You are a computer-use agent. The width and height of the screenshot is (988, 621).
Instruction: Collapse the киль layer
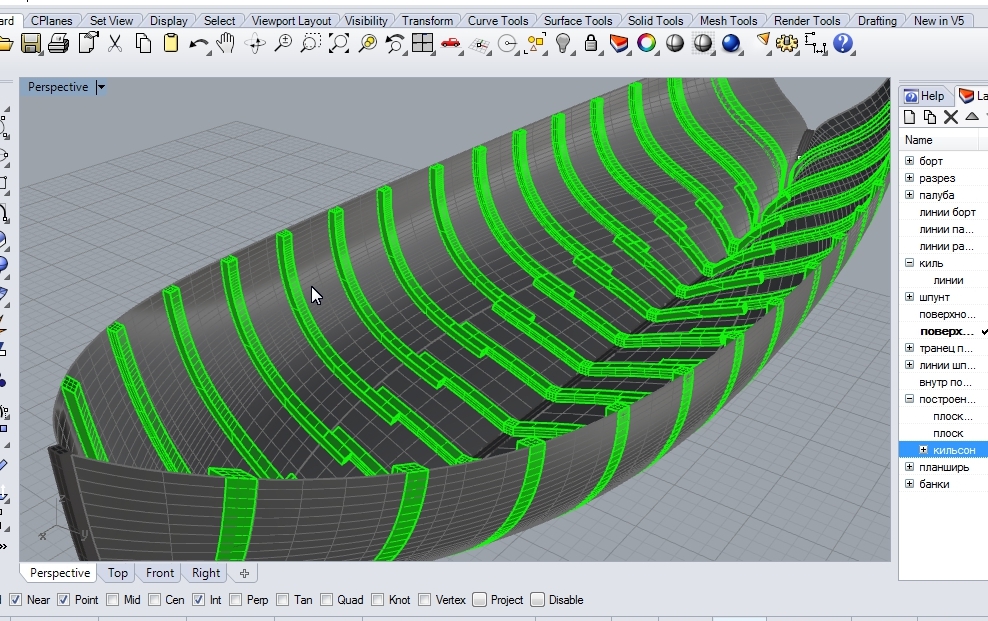click(x=909, y=263)
